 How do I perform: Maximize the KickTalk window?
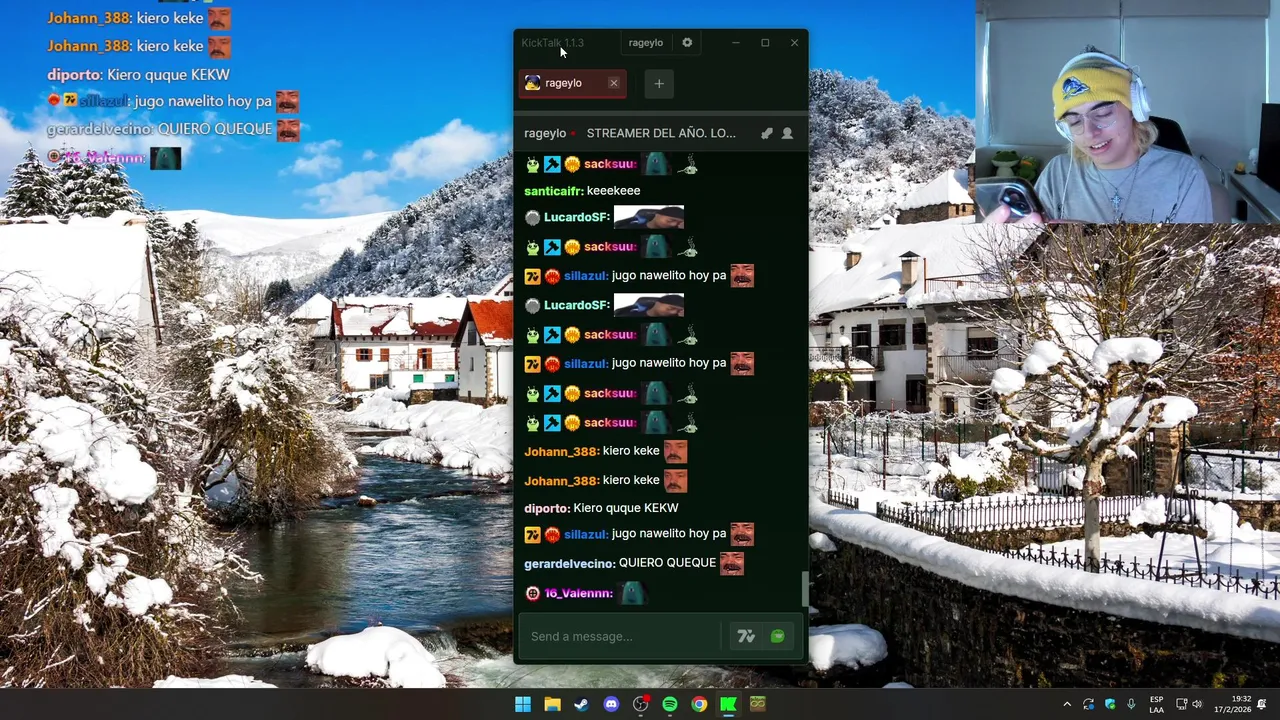765,43
